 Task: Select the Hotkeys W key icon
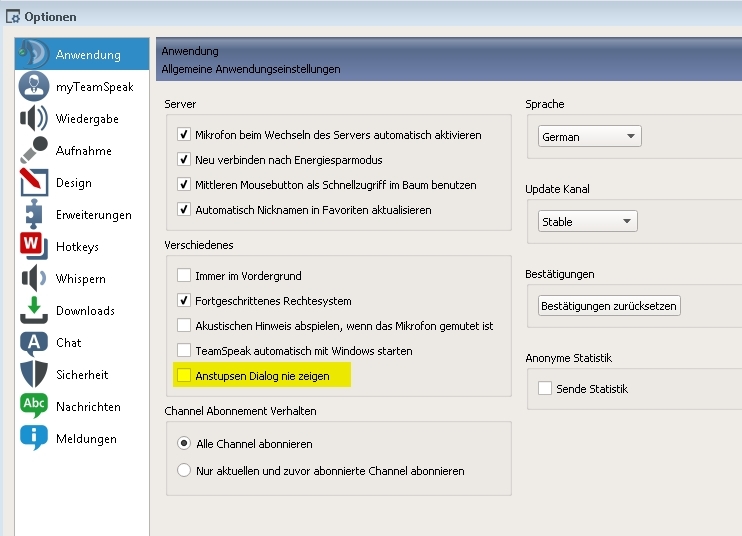[x=34, y=246]
